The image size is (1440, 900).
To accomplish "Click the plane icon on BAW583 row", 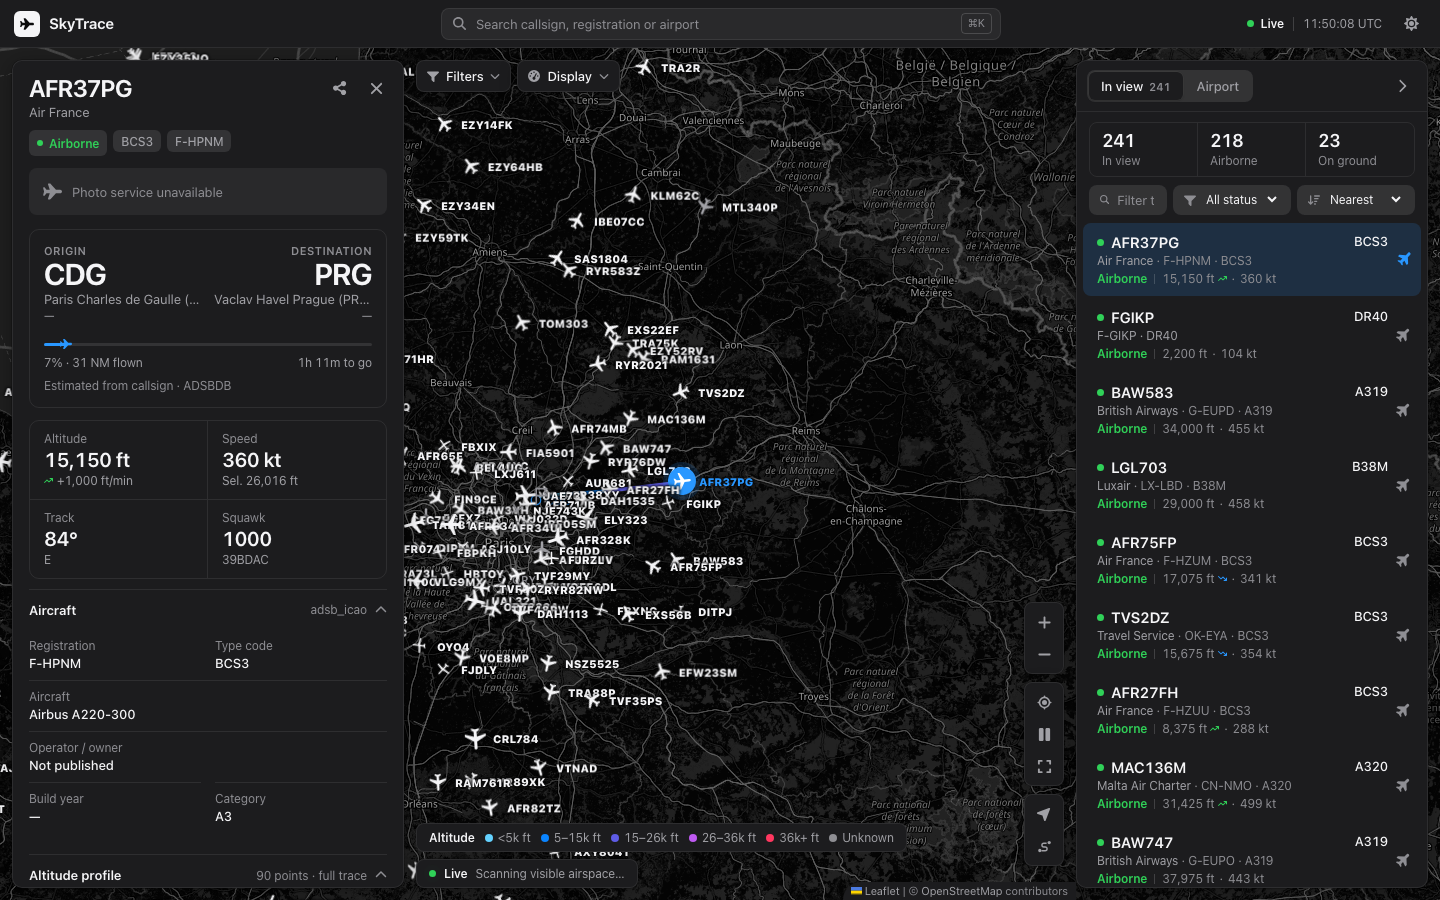I will [1403, 410].
